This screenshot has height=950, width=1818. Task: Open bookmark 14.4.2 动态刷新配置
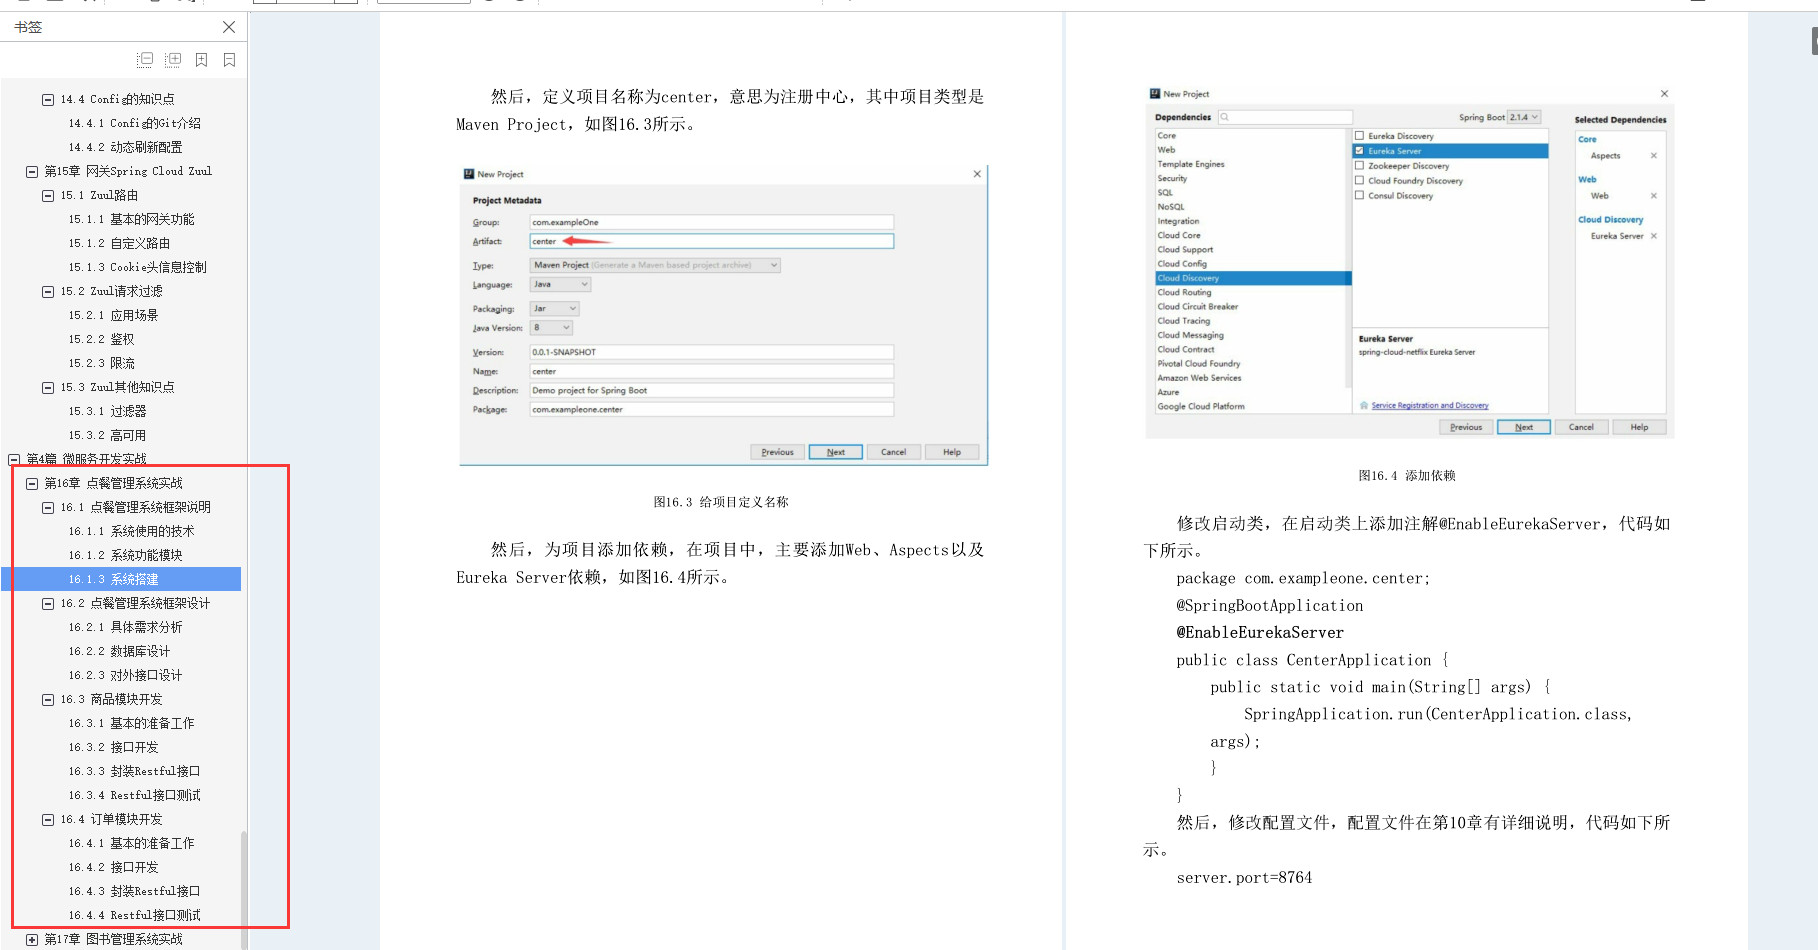coord(125,147)
